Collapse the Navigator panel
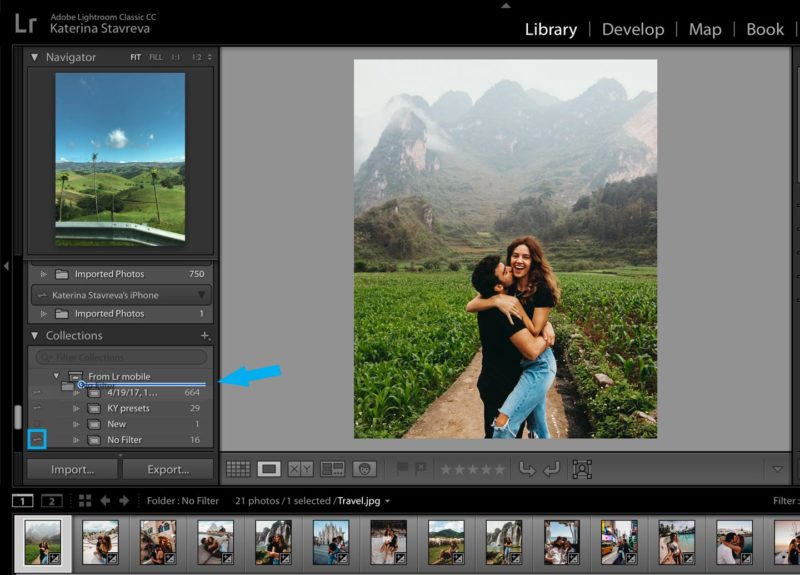 click(x=35, y=58)
